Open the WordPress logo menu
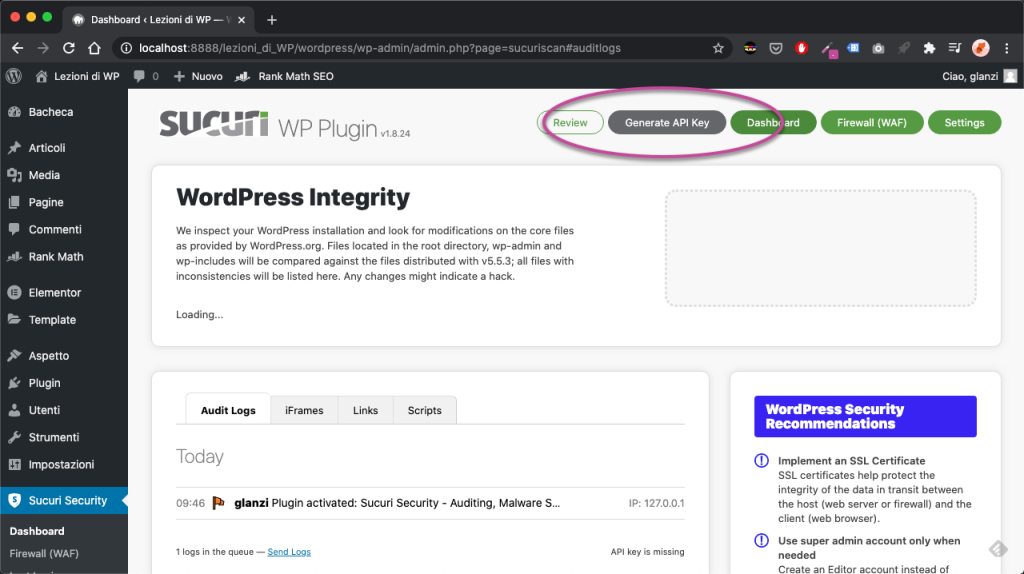 click(x=14, y=76)
